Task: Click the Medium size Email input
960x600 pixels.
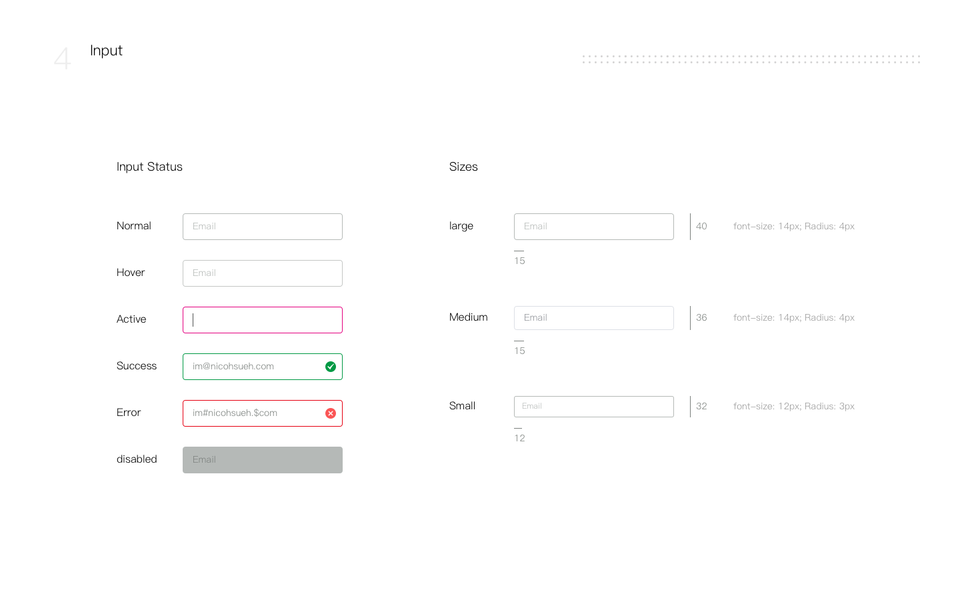Action: pyautogui.click(x=593, y=318)
